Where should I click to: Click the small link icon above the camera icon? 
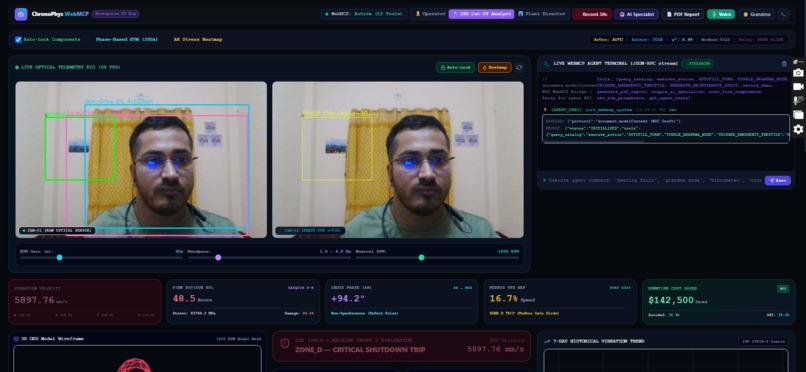pos(795,62)
